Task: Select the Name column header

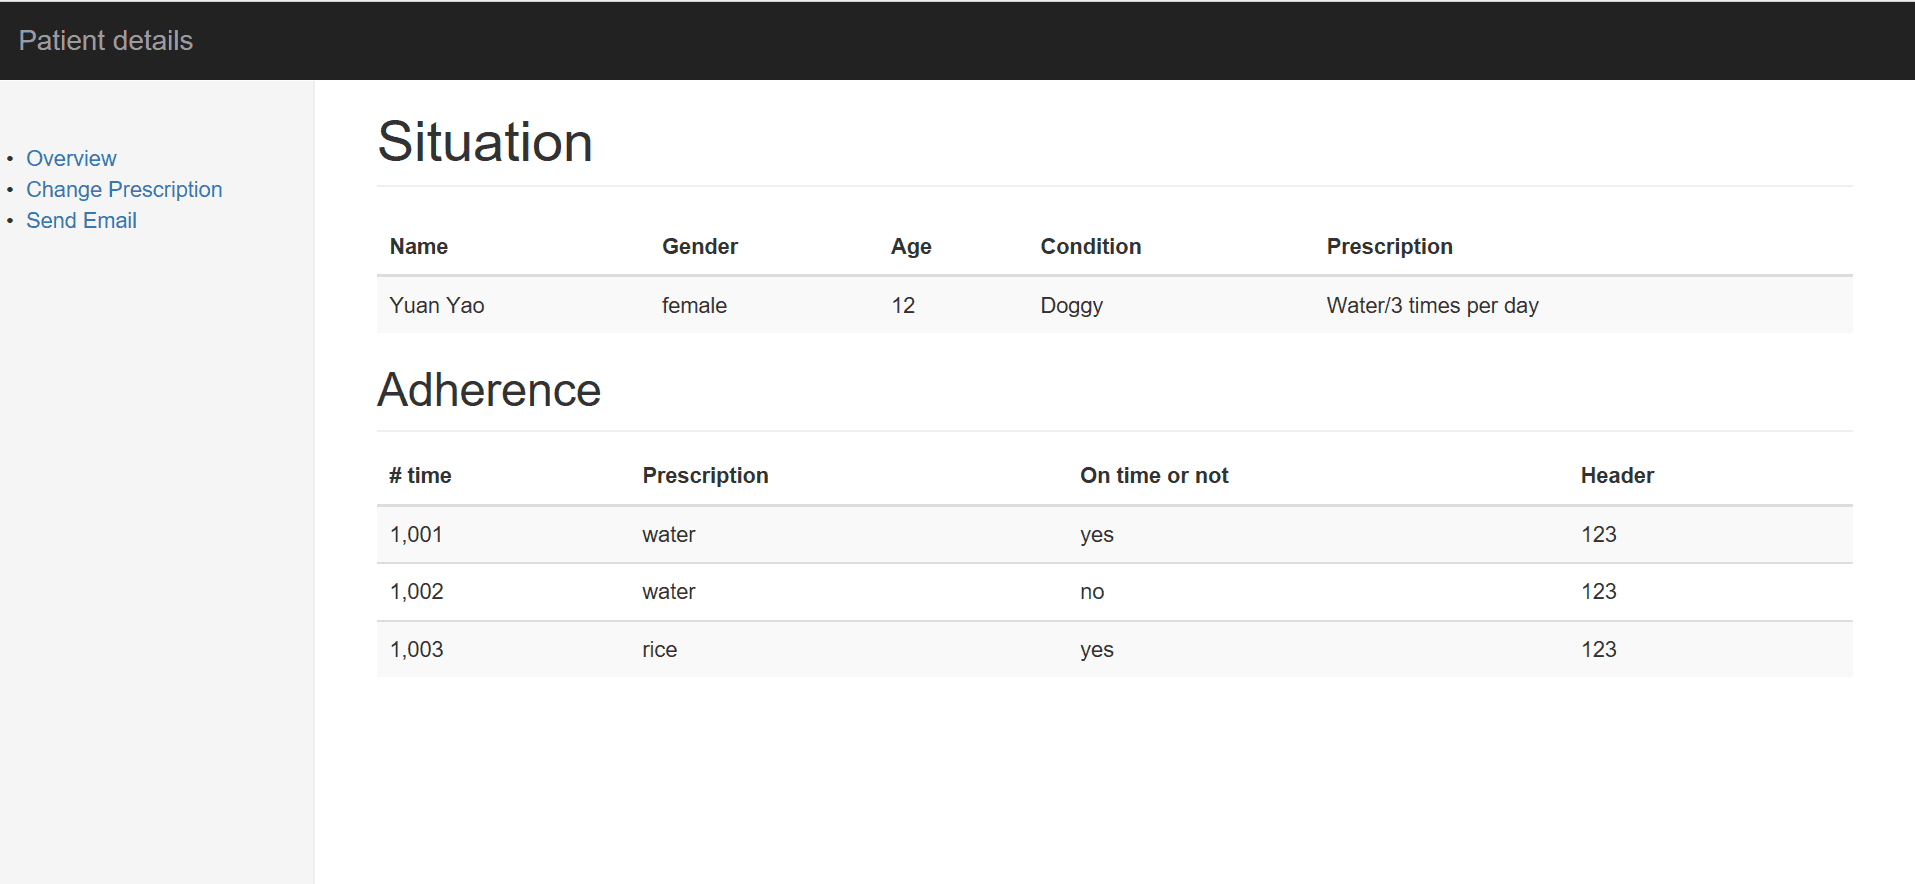Action: [x=419, y=247]
